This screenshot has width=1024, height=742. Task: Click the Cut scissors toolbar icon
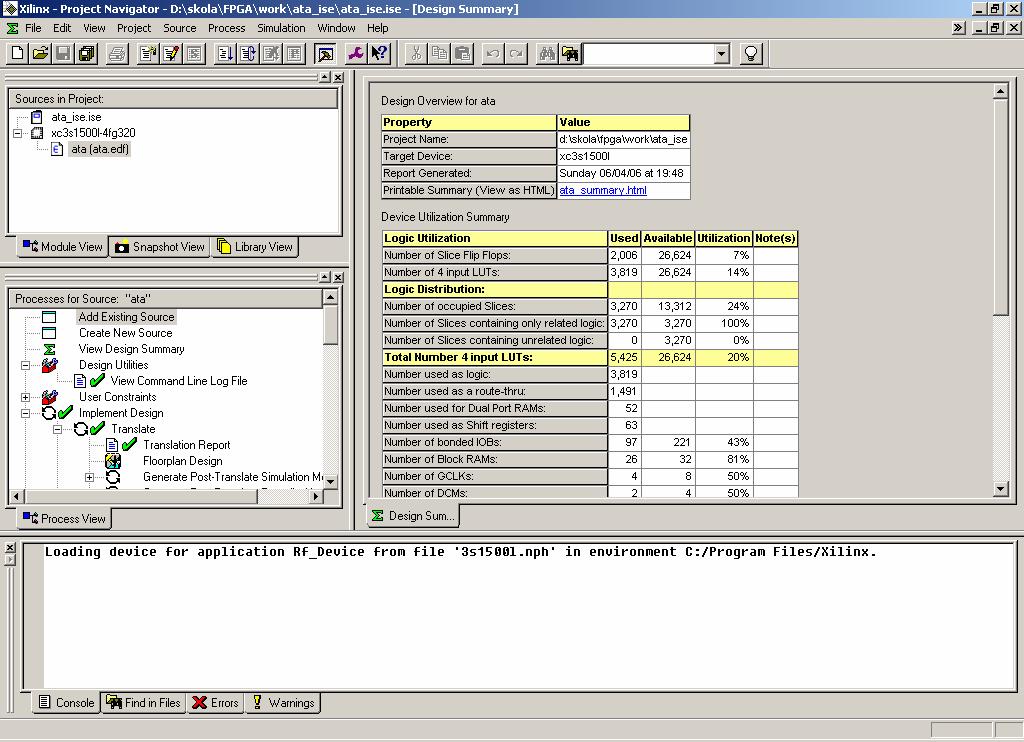click(x=415, y=54)
